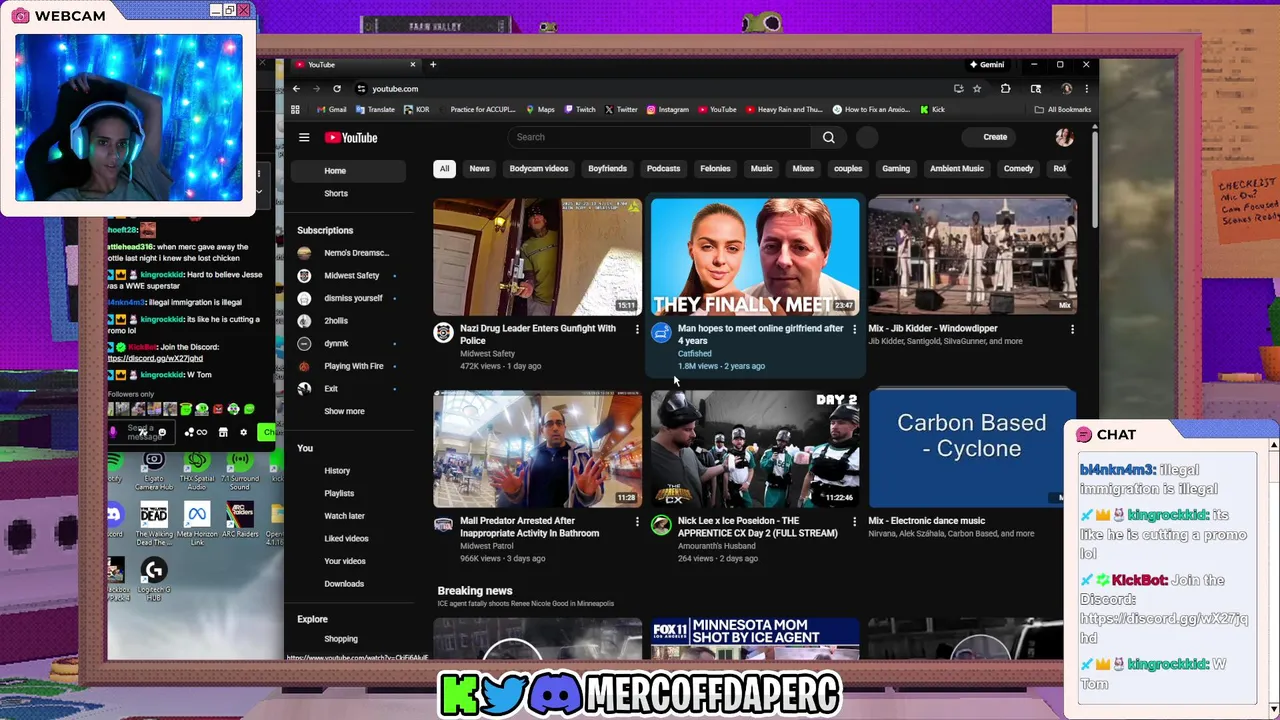The width and height of the screenshot is (1280, 720).
Task: Click the YouTube search magnifier button
Action: tap(828, 137)
